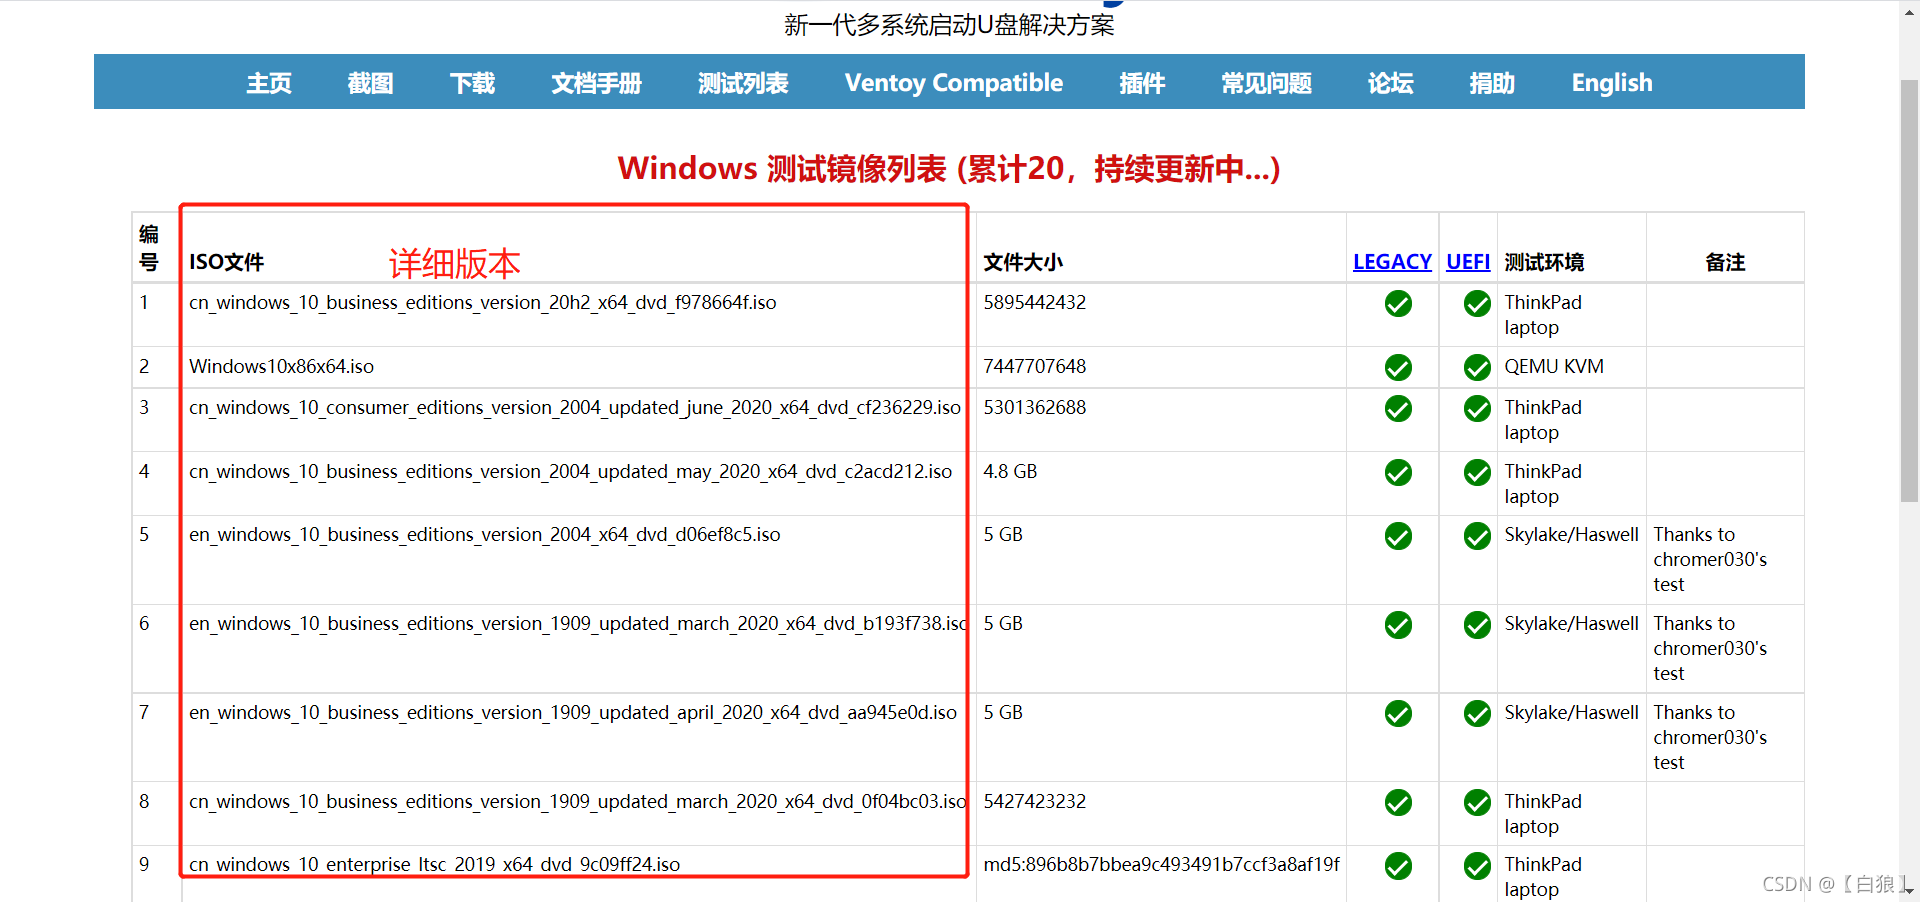Click LEGACY checkmark for row 8
This screenshot has width=1920, height=902.
(1398, 803)
